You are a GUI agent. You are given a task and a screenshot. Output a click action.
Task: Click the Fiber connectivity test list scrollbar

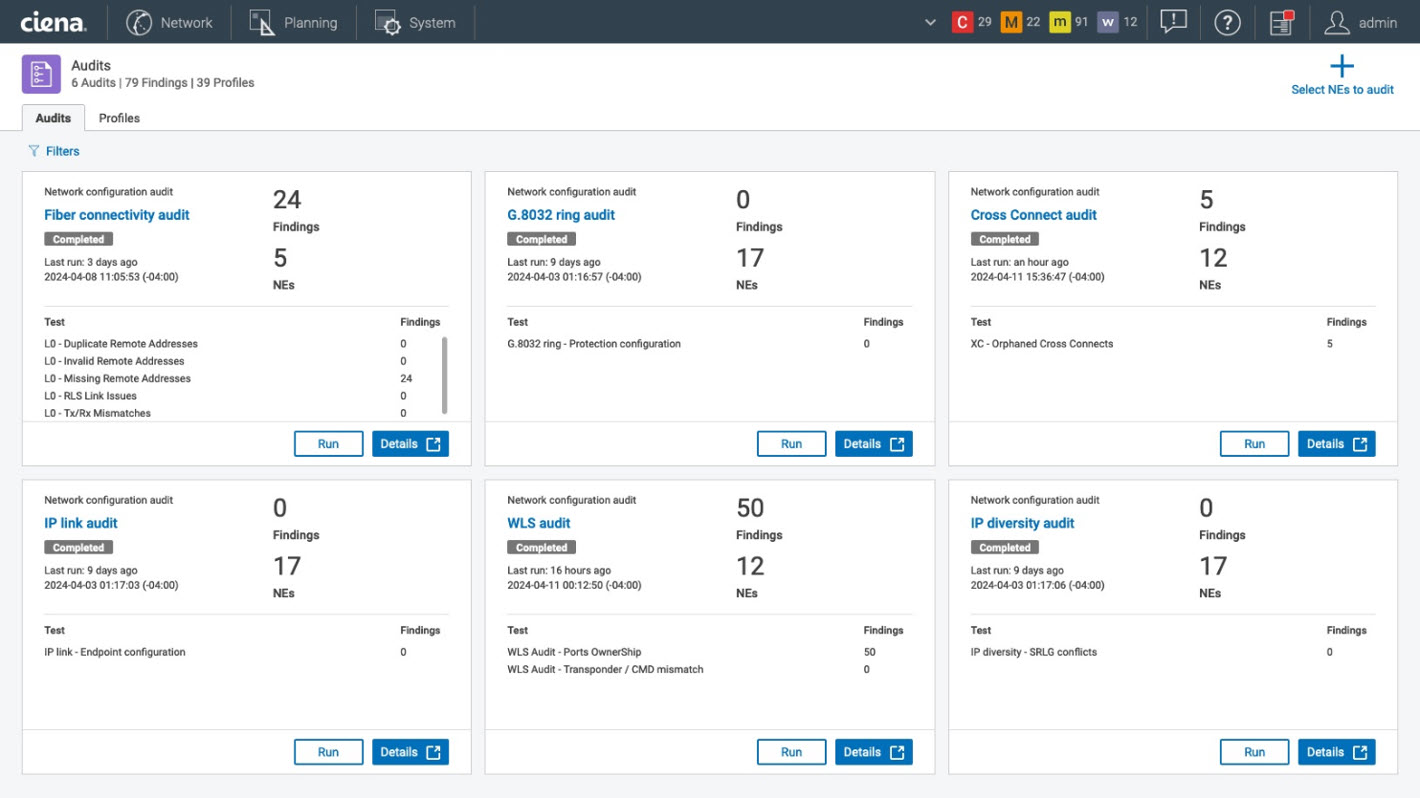444,375
